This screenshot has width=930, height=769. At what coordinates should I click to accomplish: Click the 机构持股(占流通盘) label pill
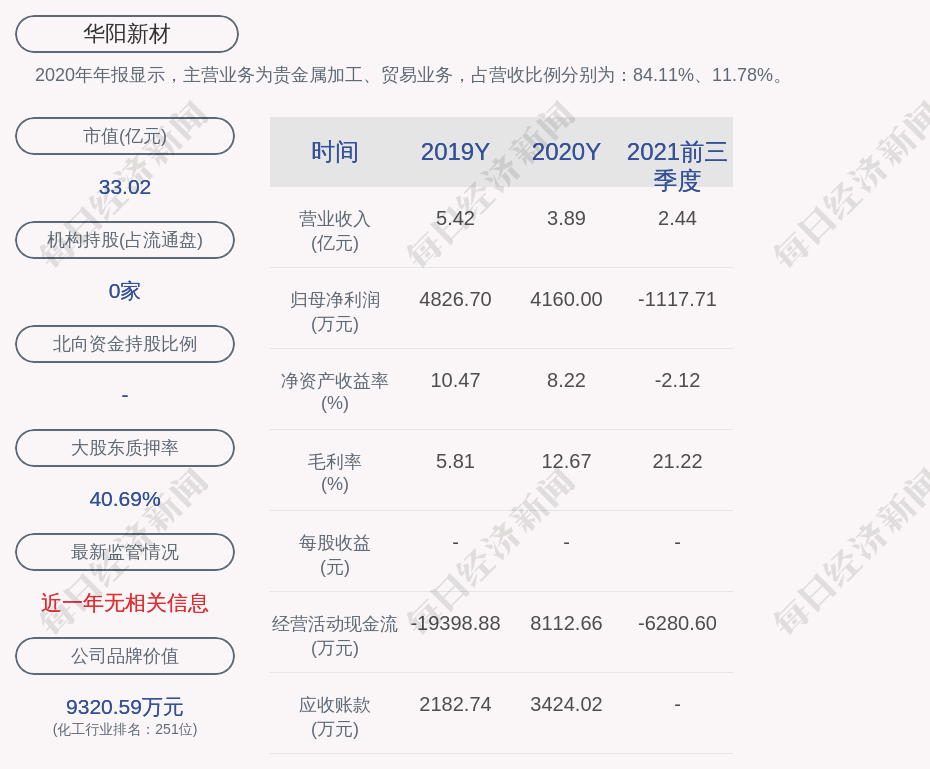[x=125, y=240]
